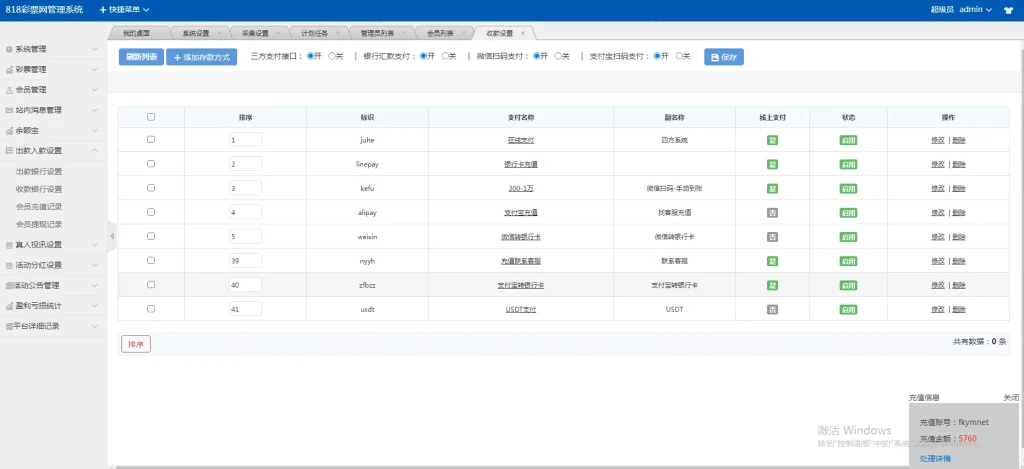Click the sort order field showing 39
1024x469 pixels.
[245, 261]
